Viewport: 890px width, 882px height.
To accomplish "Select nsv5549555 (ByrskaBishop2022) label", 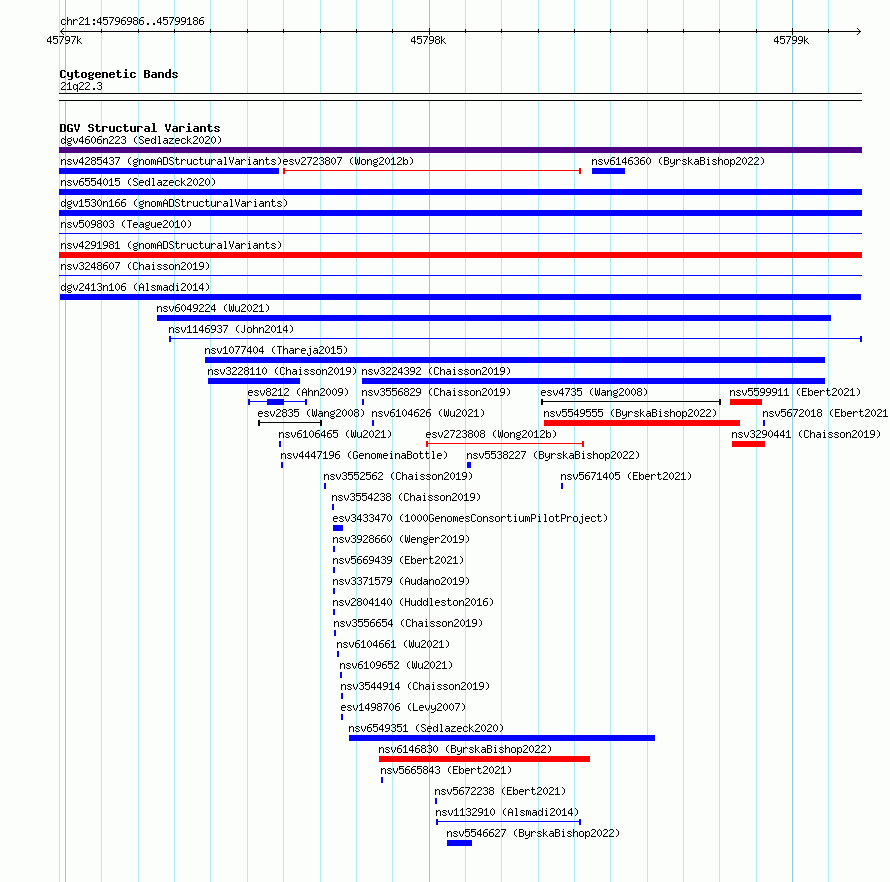I will coord(630,413).
